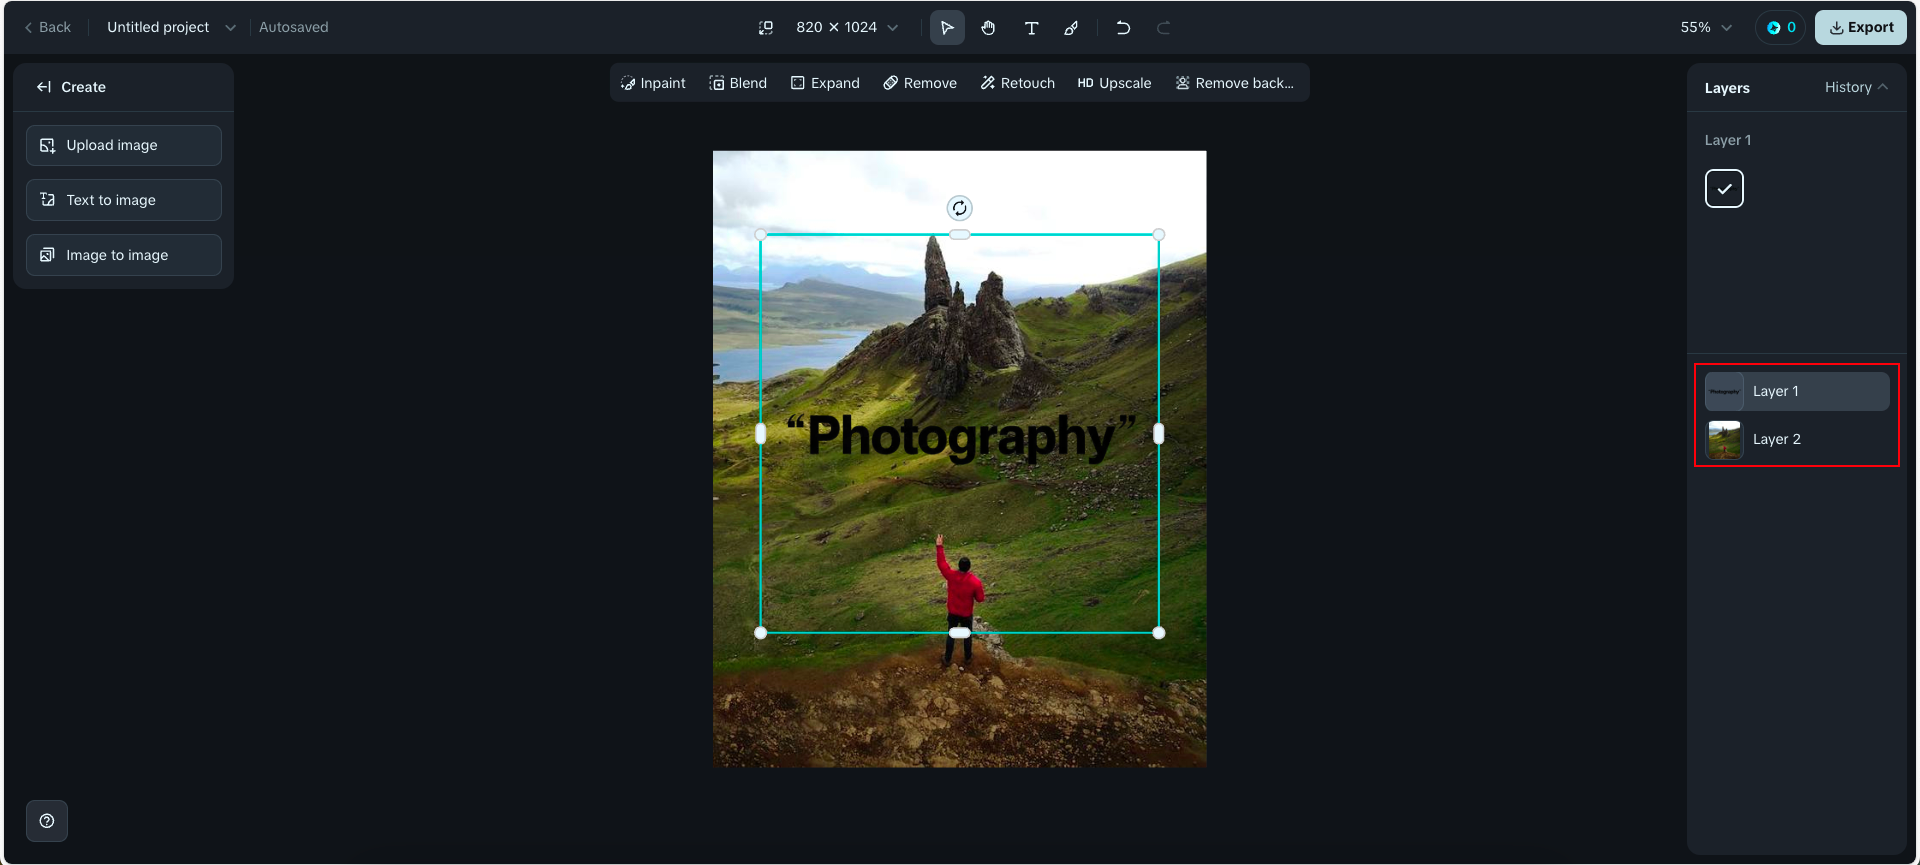Open the help question mark button
The width and height of the screenshot is (1920, 865).
pyautogui.click(x=47, y=821)
